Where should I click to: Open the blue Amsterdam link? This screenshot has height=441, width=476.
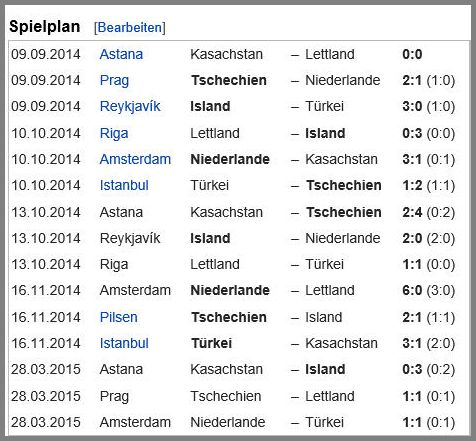135,159
